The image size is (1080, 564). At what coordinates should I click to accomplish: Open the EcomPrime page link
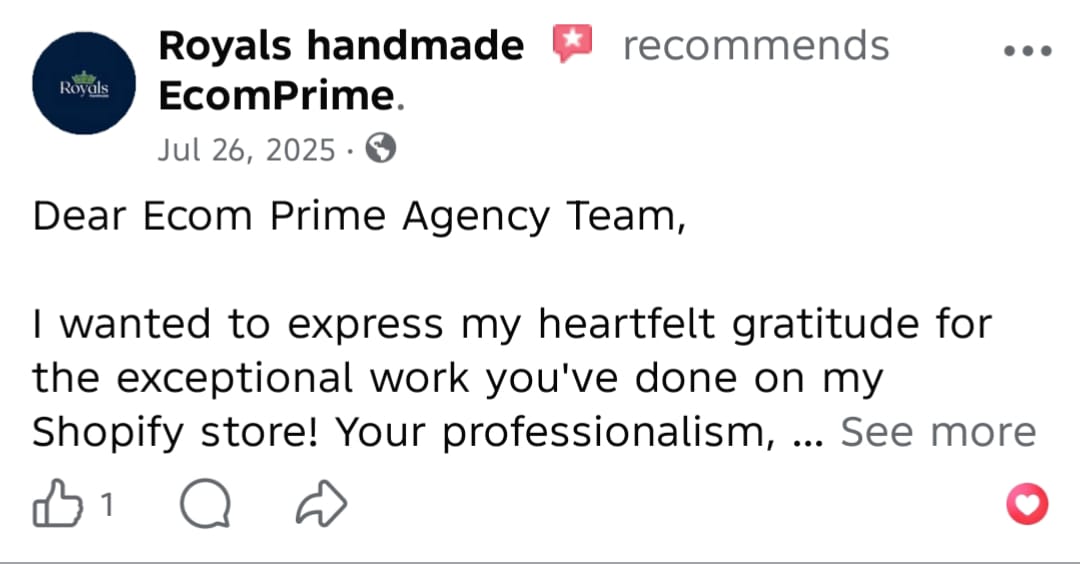(x=277, y=96)
